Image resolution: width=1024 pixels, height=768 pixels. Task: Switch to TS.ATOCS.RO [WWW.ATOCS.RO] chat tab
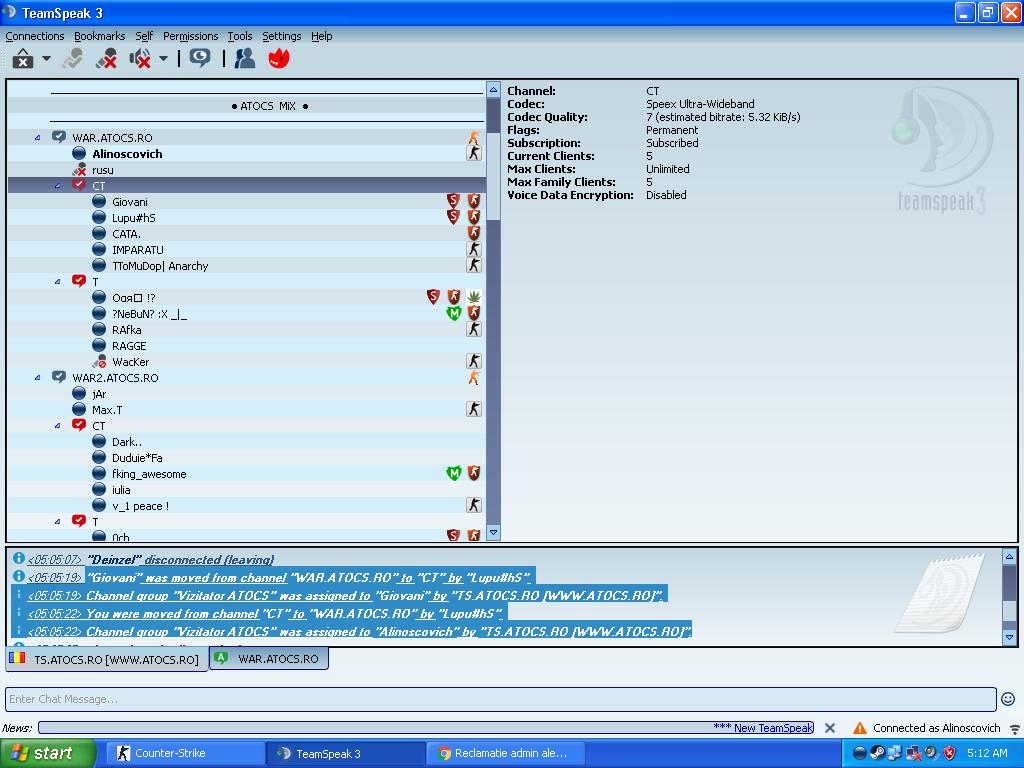(x=107, y=660)
